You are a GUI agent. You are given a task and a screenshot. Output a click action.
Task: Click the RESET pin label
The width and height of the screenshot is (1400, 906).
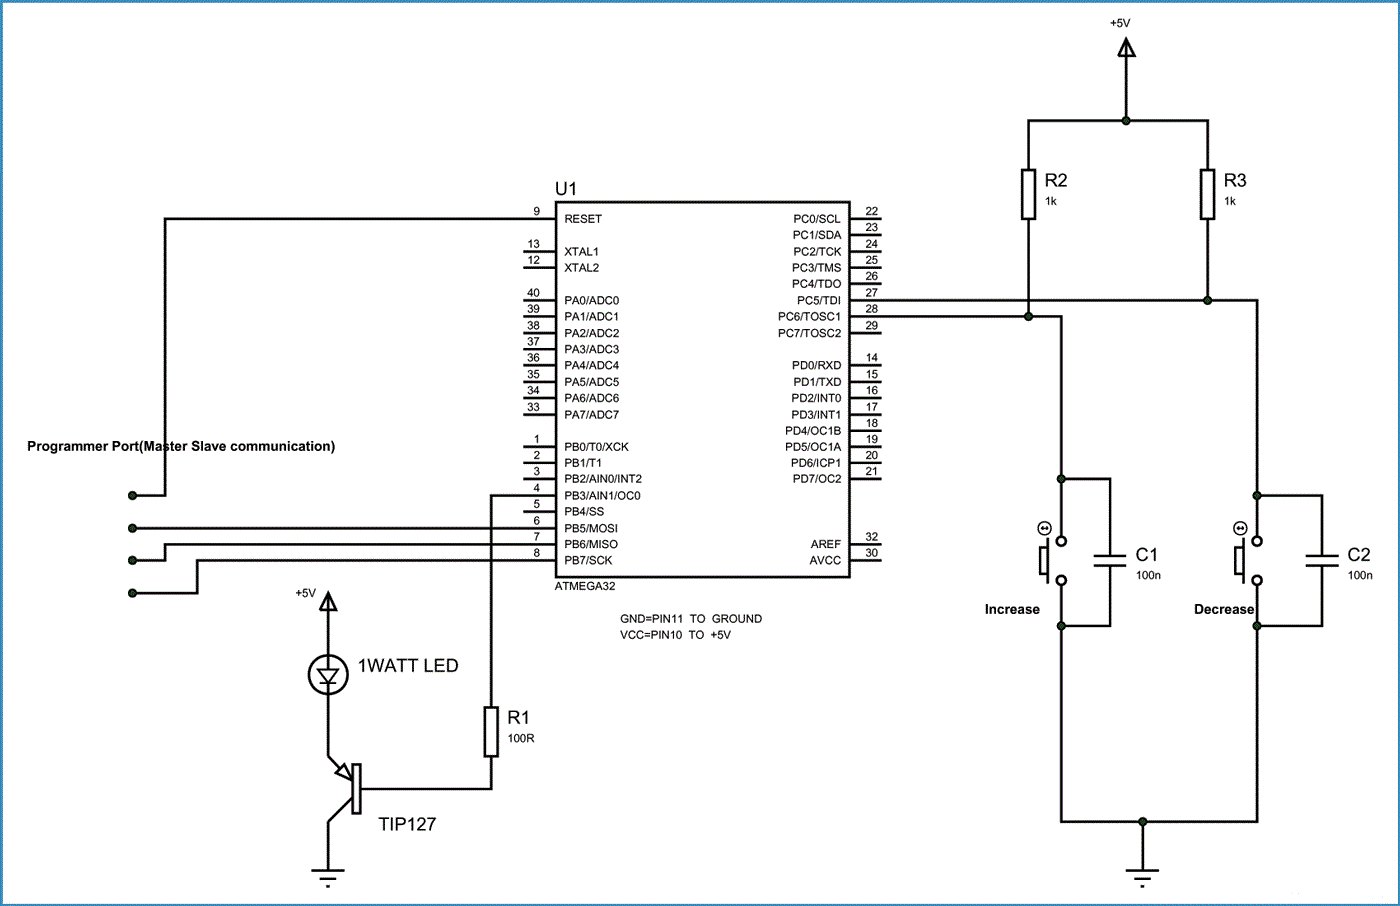pos(583,219)
